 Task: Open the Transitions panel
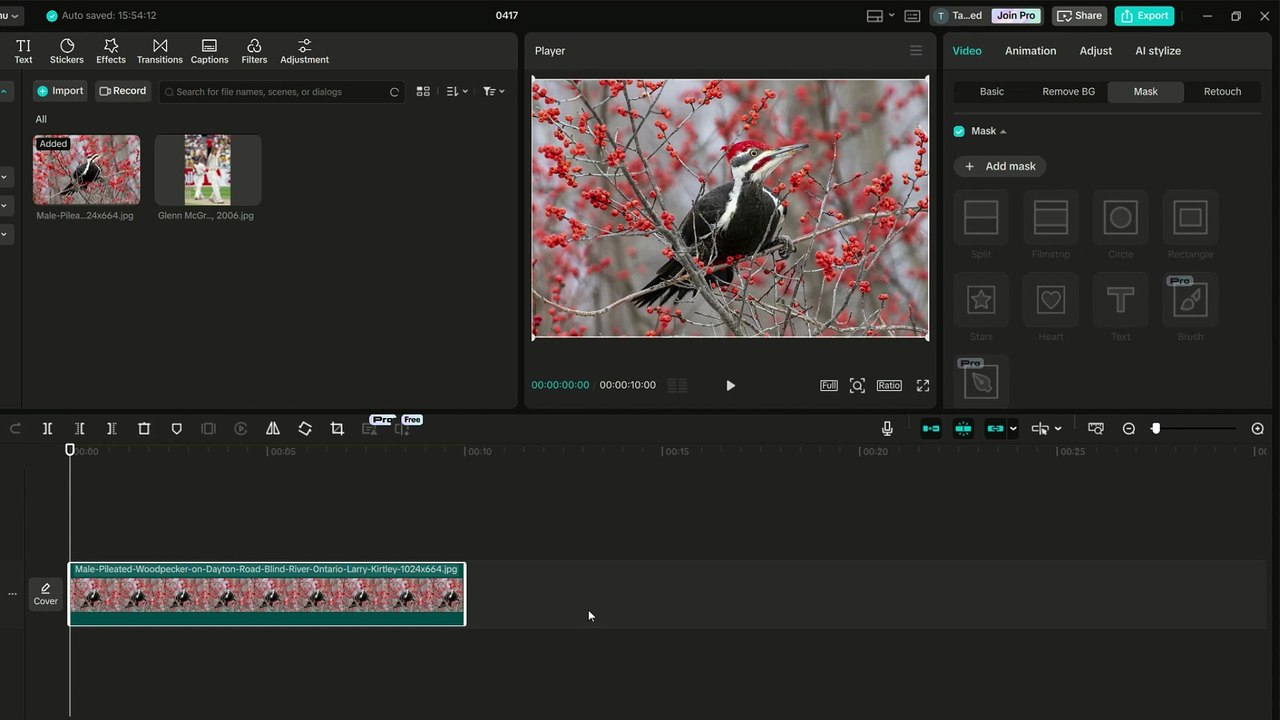(160, 51)
